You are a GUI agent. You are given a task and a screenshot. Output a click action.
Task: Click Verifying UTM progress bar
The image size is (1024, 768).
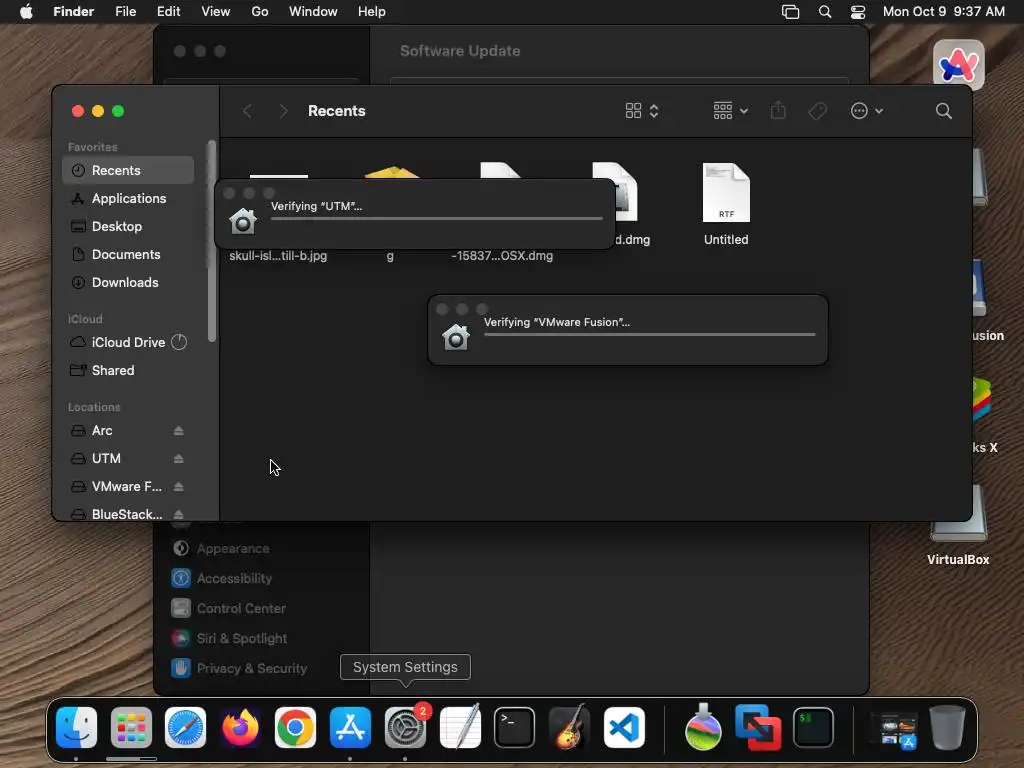[x=436, y=219]
